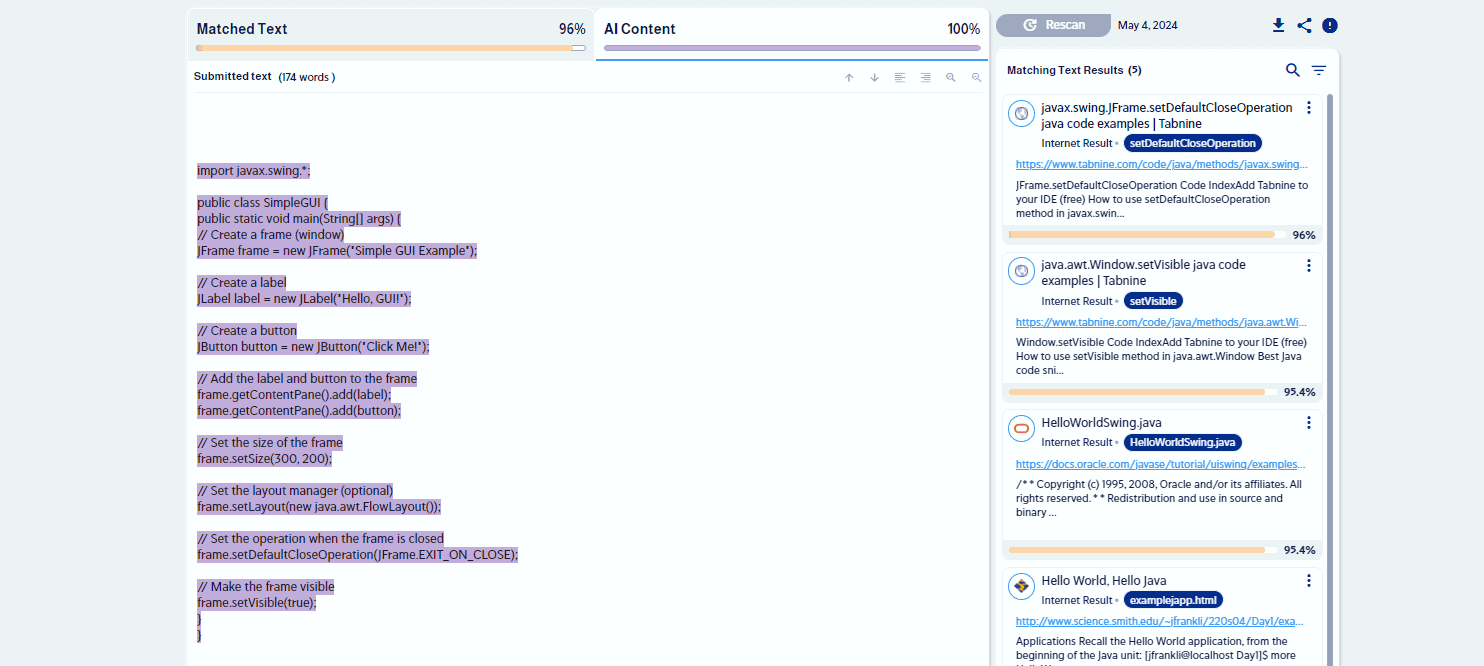Download the scan report
The image size is (1484, 666).
tap(1278, 26)
